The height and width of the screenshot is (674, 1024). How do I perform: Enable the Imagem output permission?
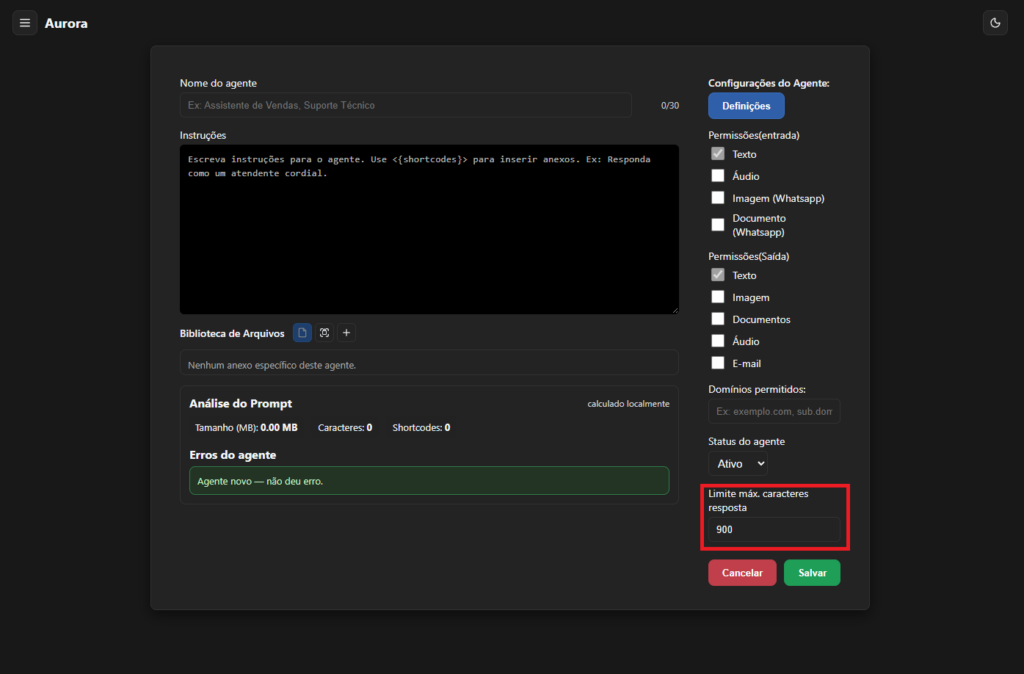coord(717,297)
